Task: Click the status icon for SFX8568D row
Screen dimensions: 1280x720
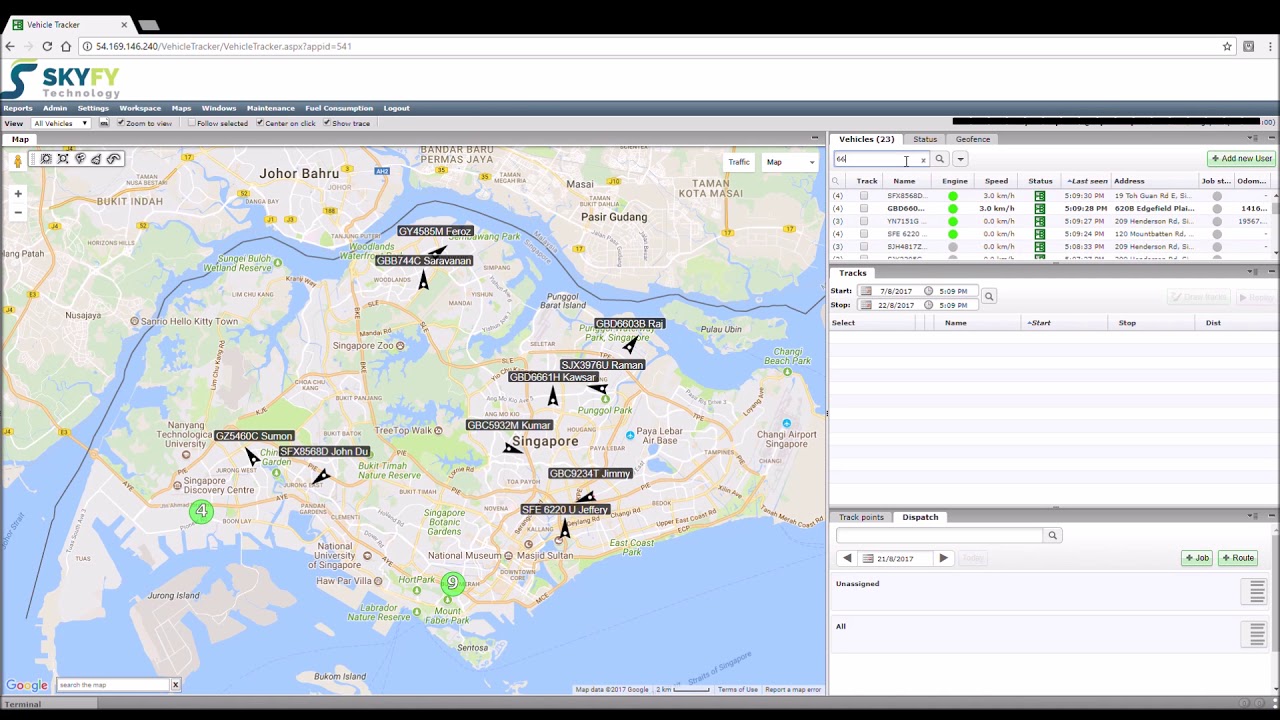Action: pos(1040,196)
